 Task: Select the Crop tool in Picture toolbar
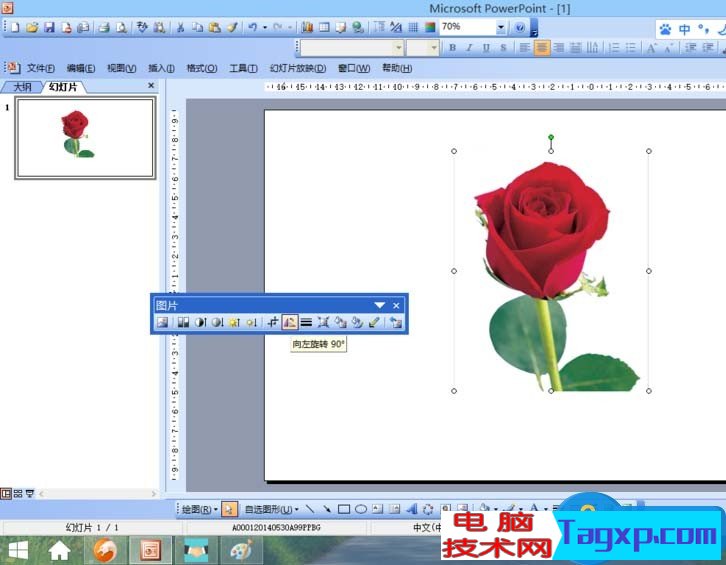[x=272, y=323]
